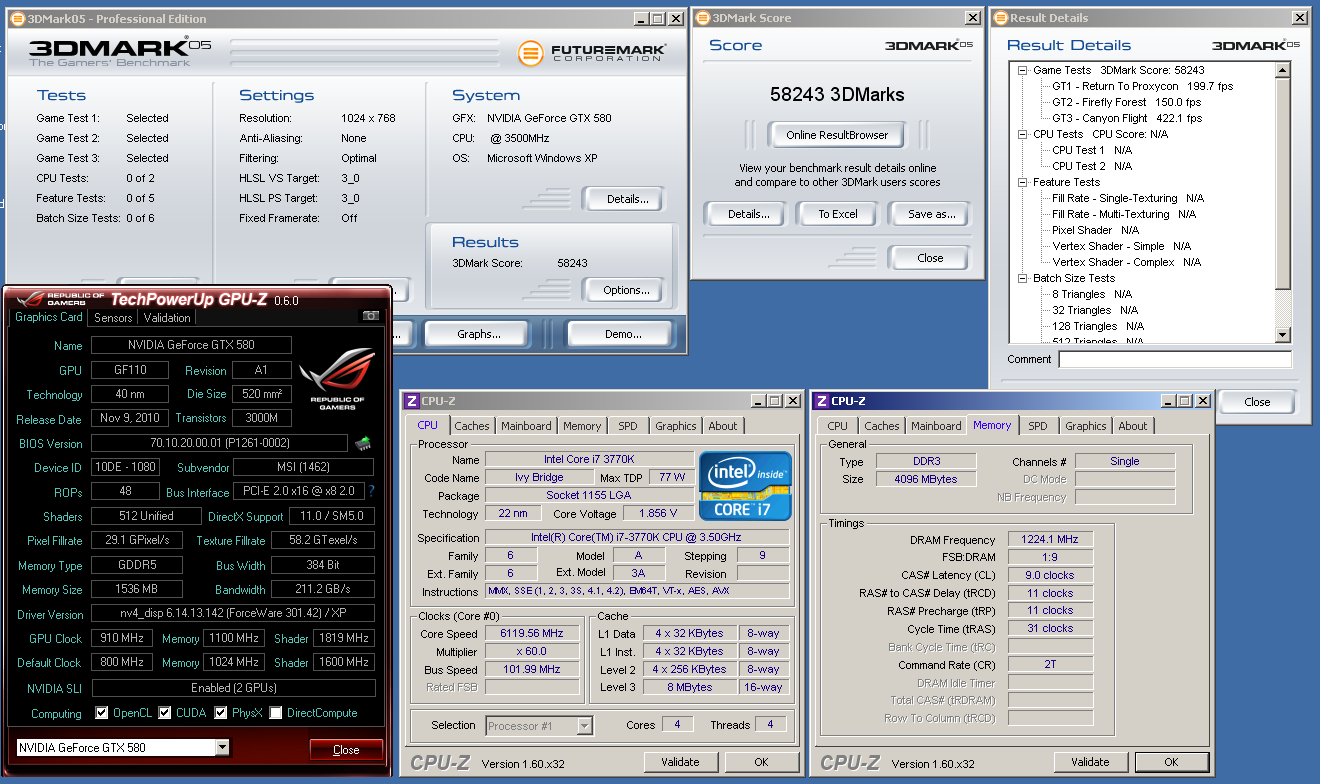This screenshot has height=784, width=1320.
Task: Click the 3DMark Score window title icon
Action: 702,18
